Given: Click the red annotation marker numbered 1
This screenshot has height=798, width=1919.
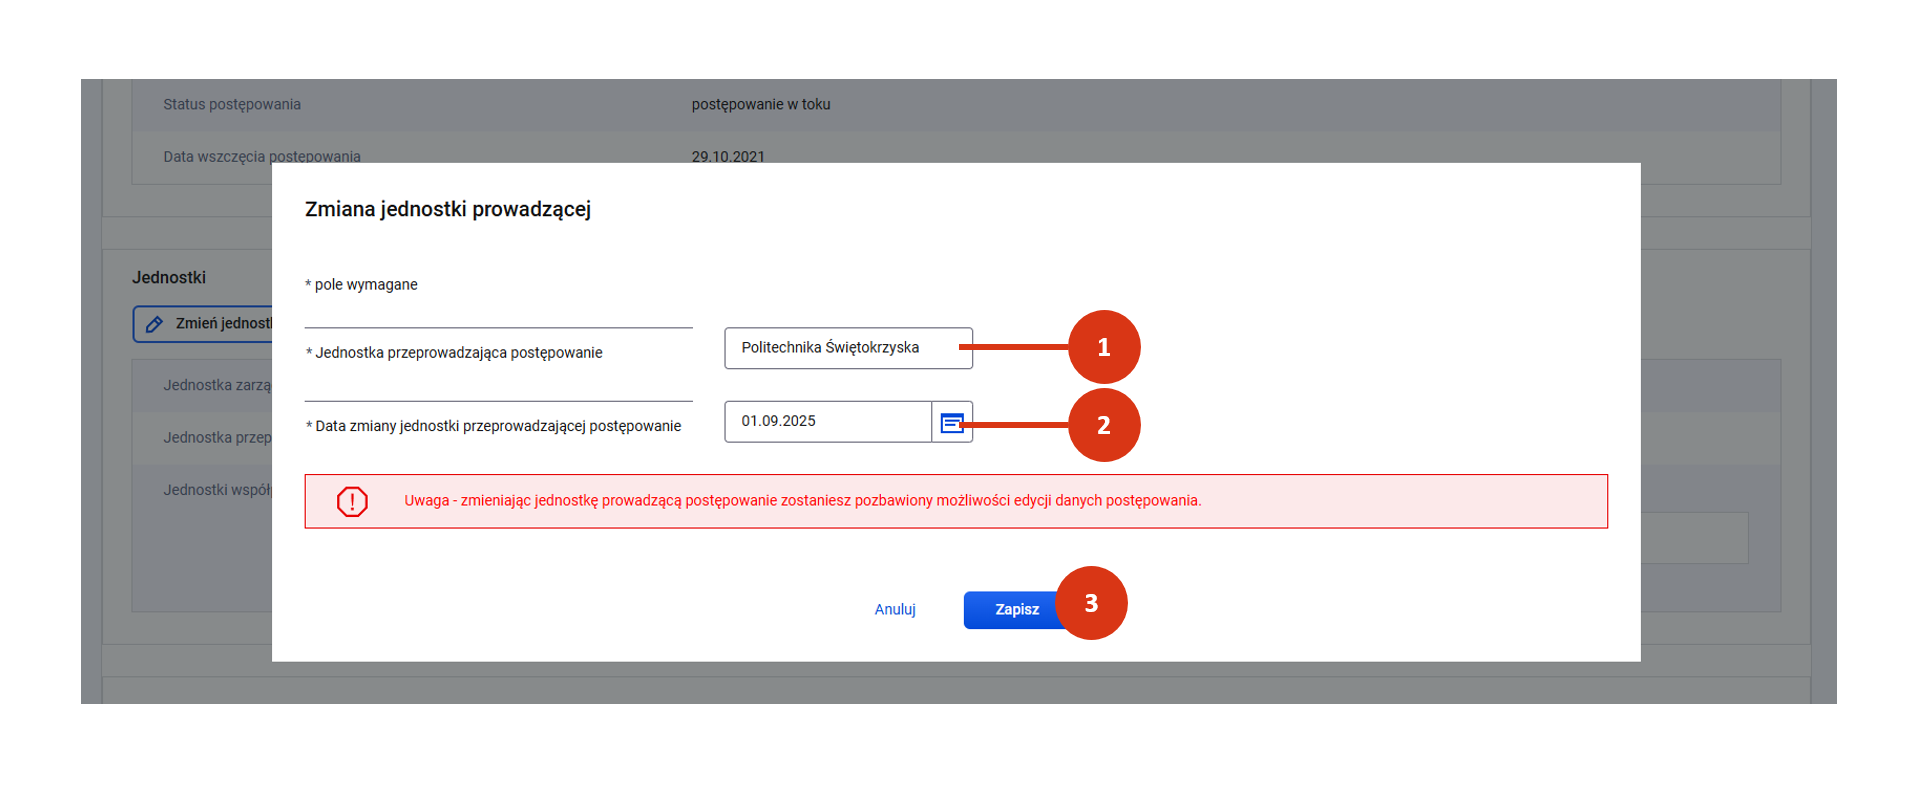Looking at the screenshot, I should coord(1103,347).
